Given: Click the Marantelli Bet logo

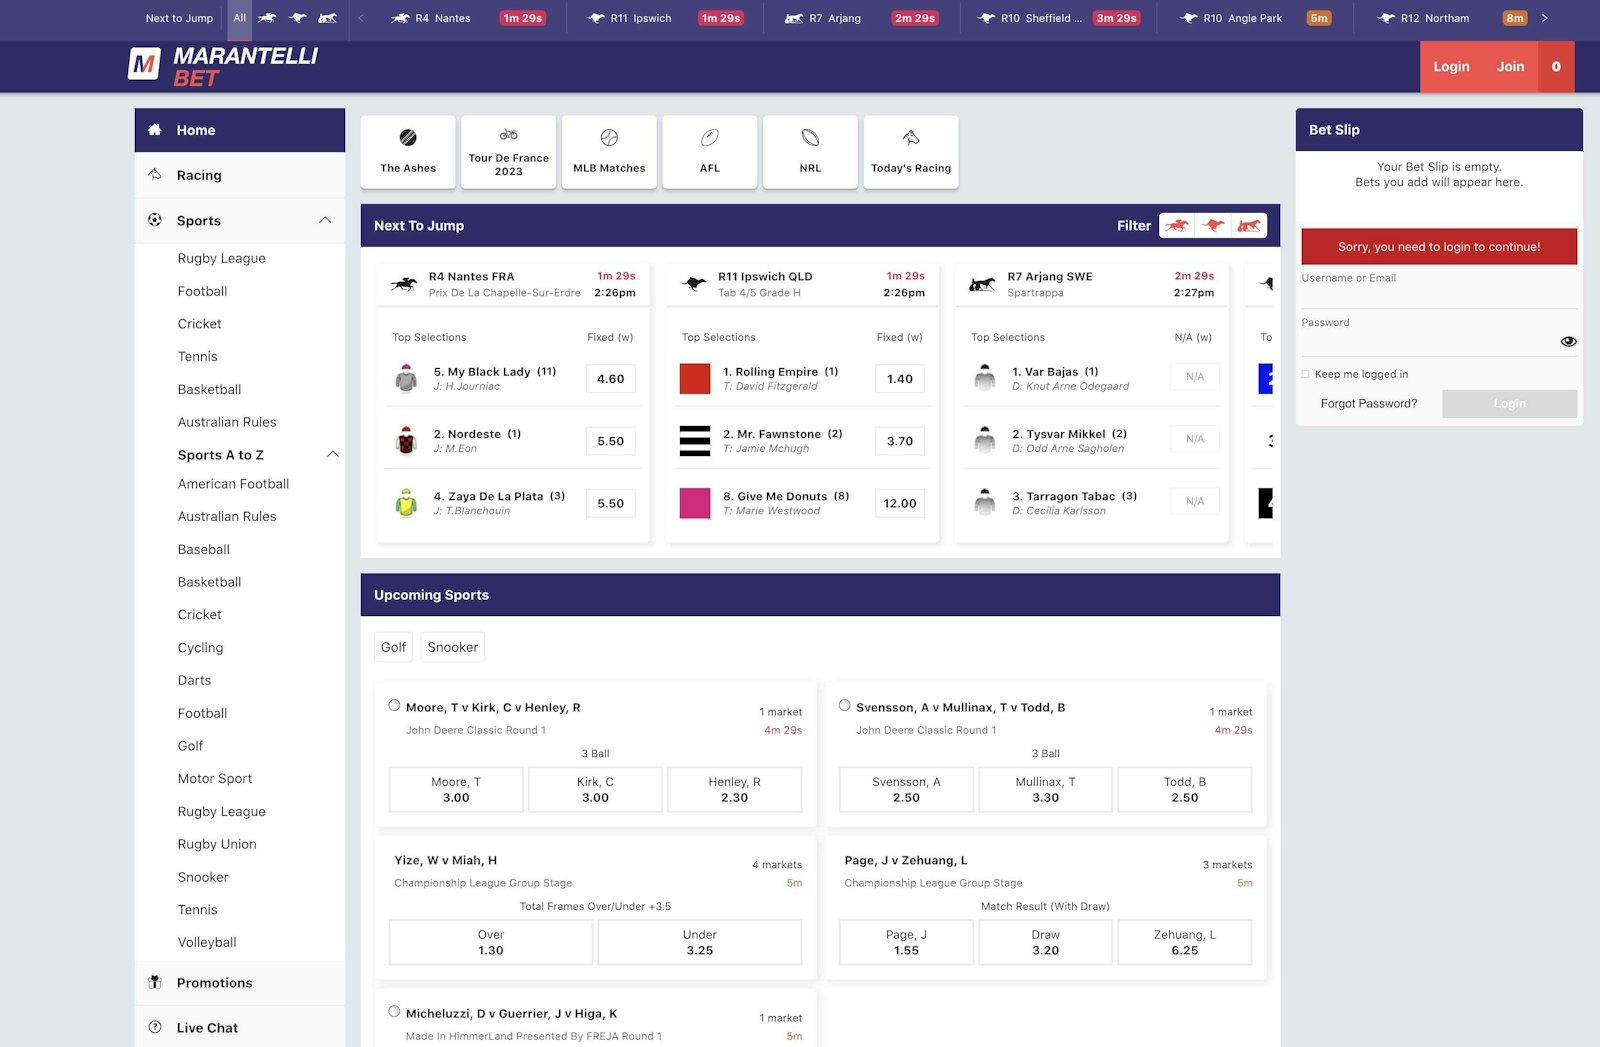Looking at the screenshot, I should (222, 66).
